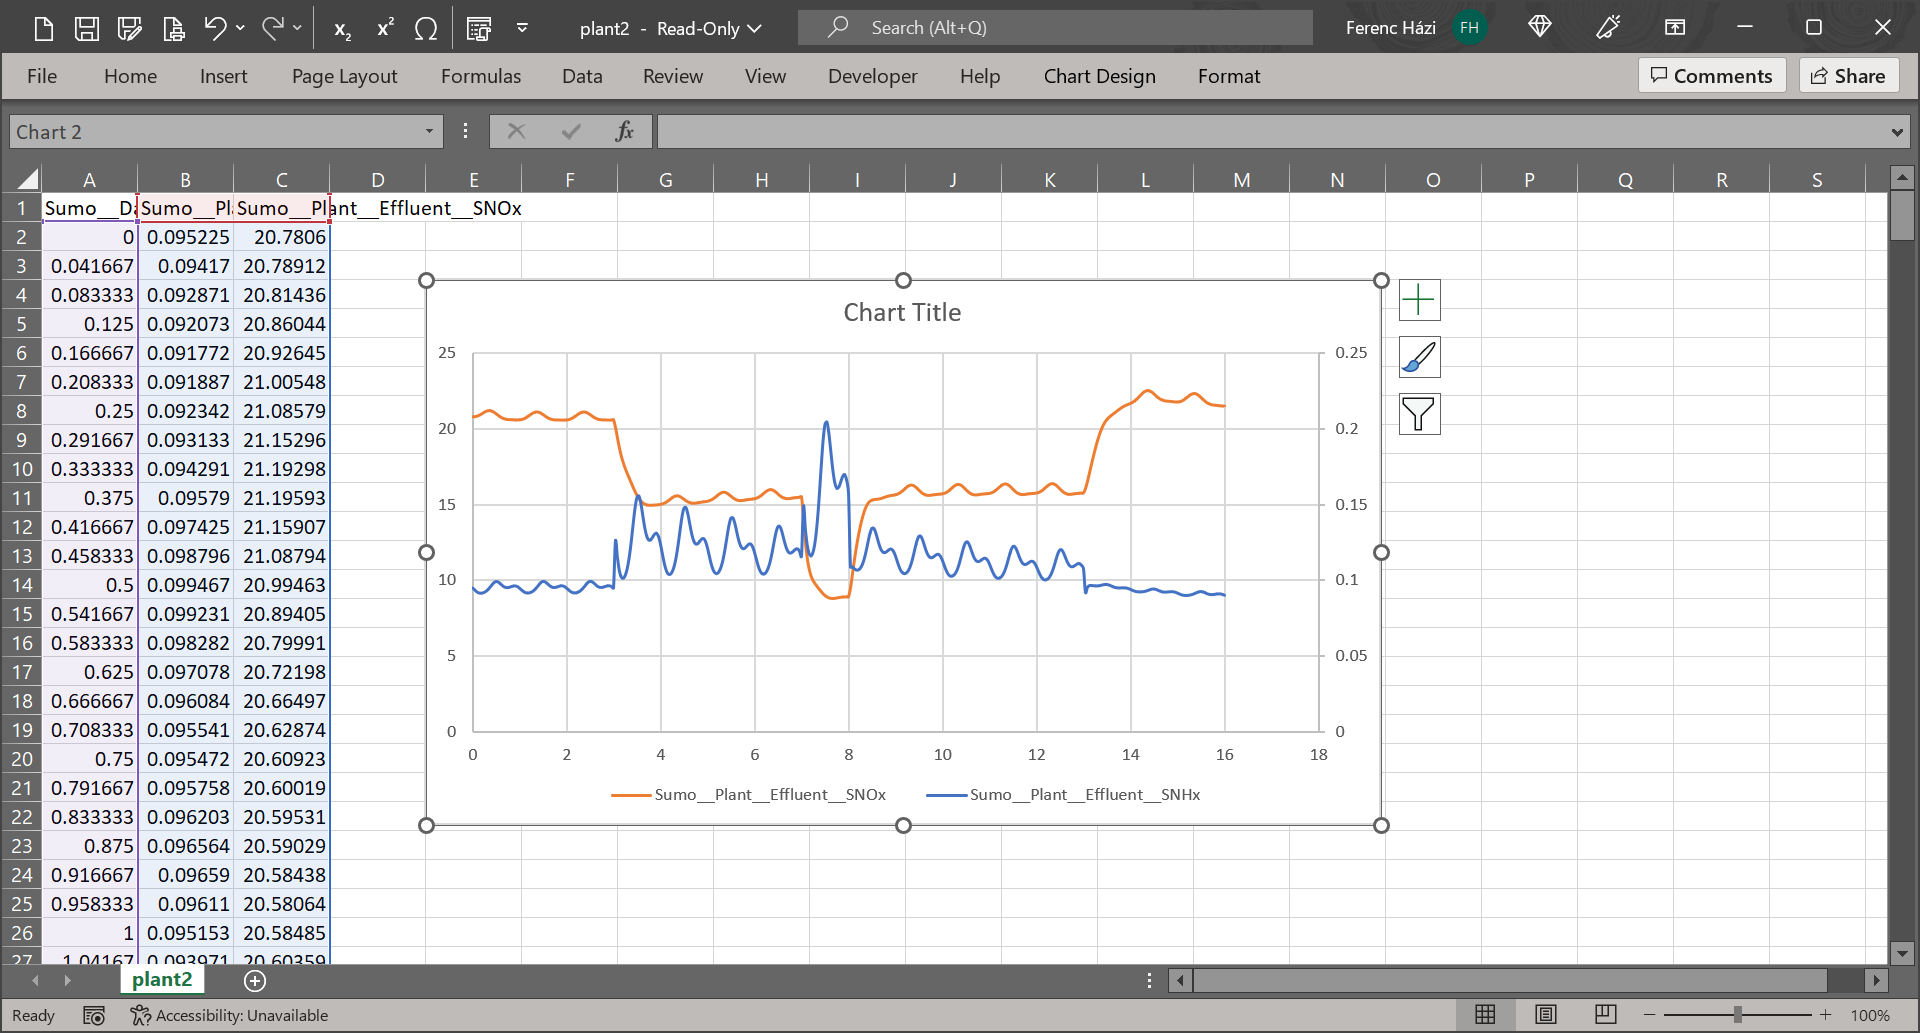This screenshot has height=1033, width=1920.
Task: Open Chart Filters funnel button
Action: (1418, 414)
